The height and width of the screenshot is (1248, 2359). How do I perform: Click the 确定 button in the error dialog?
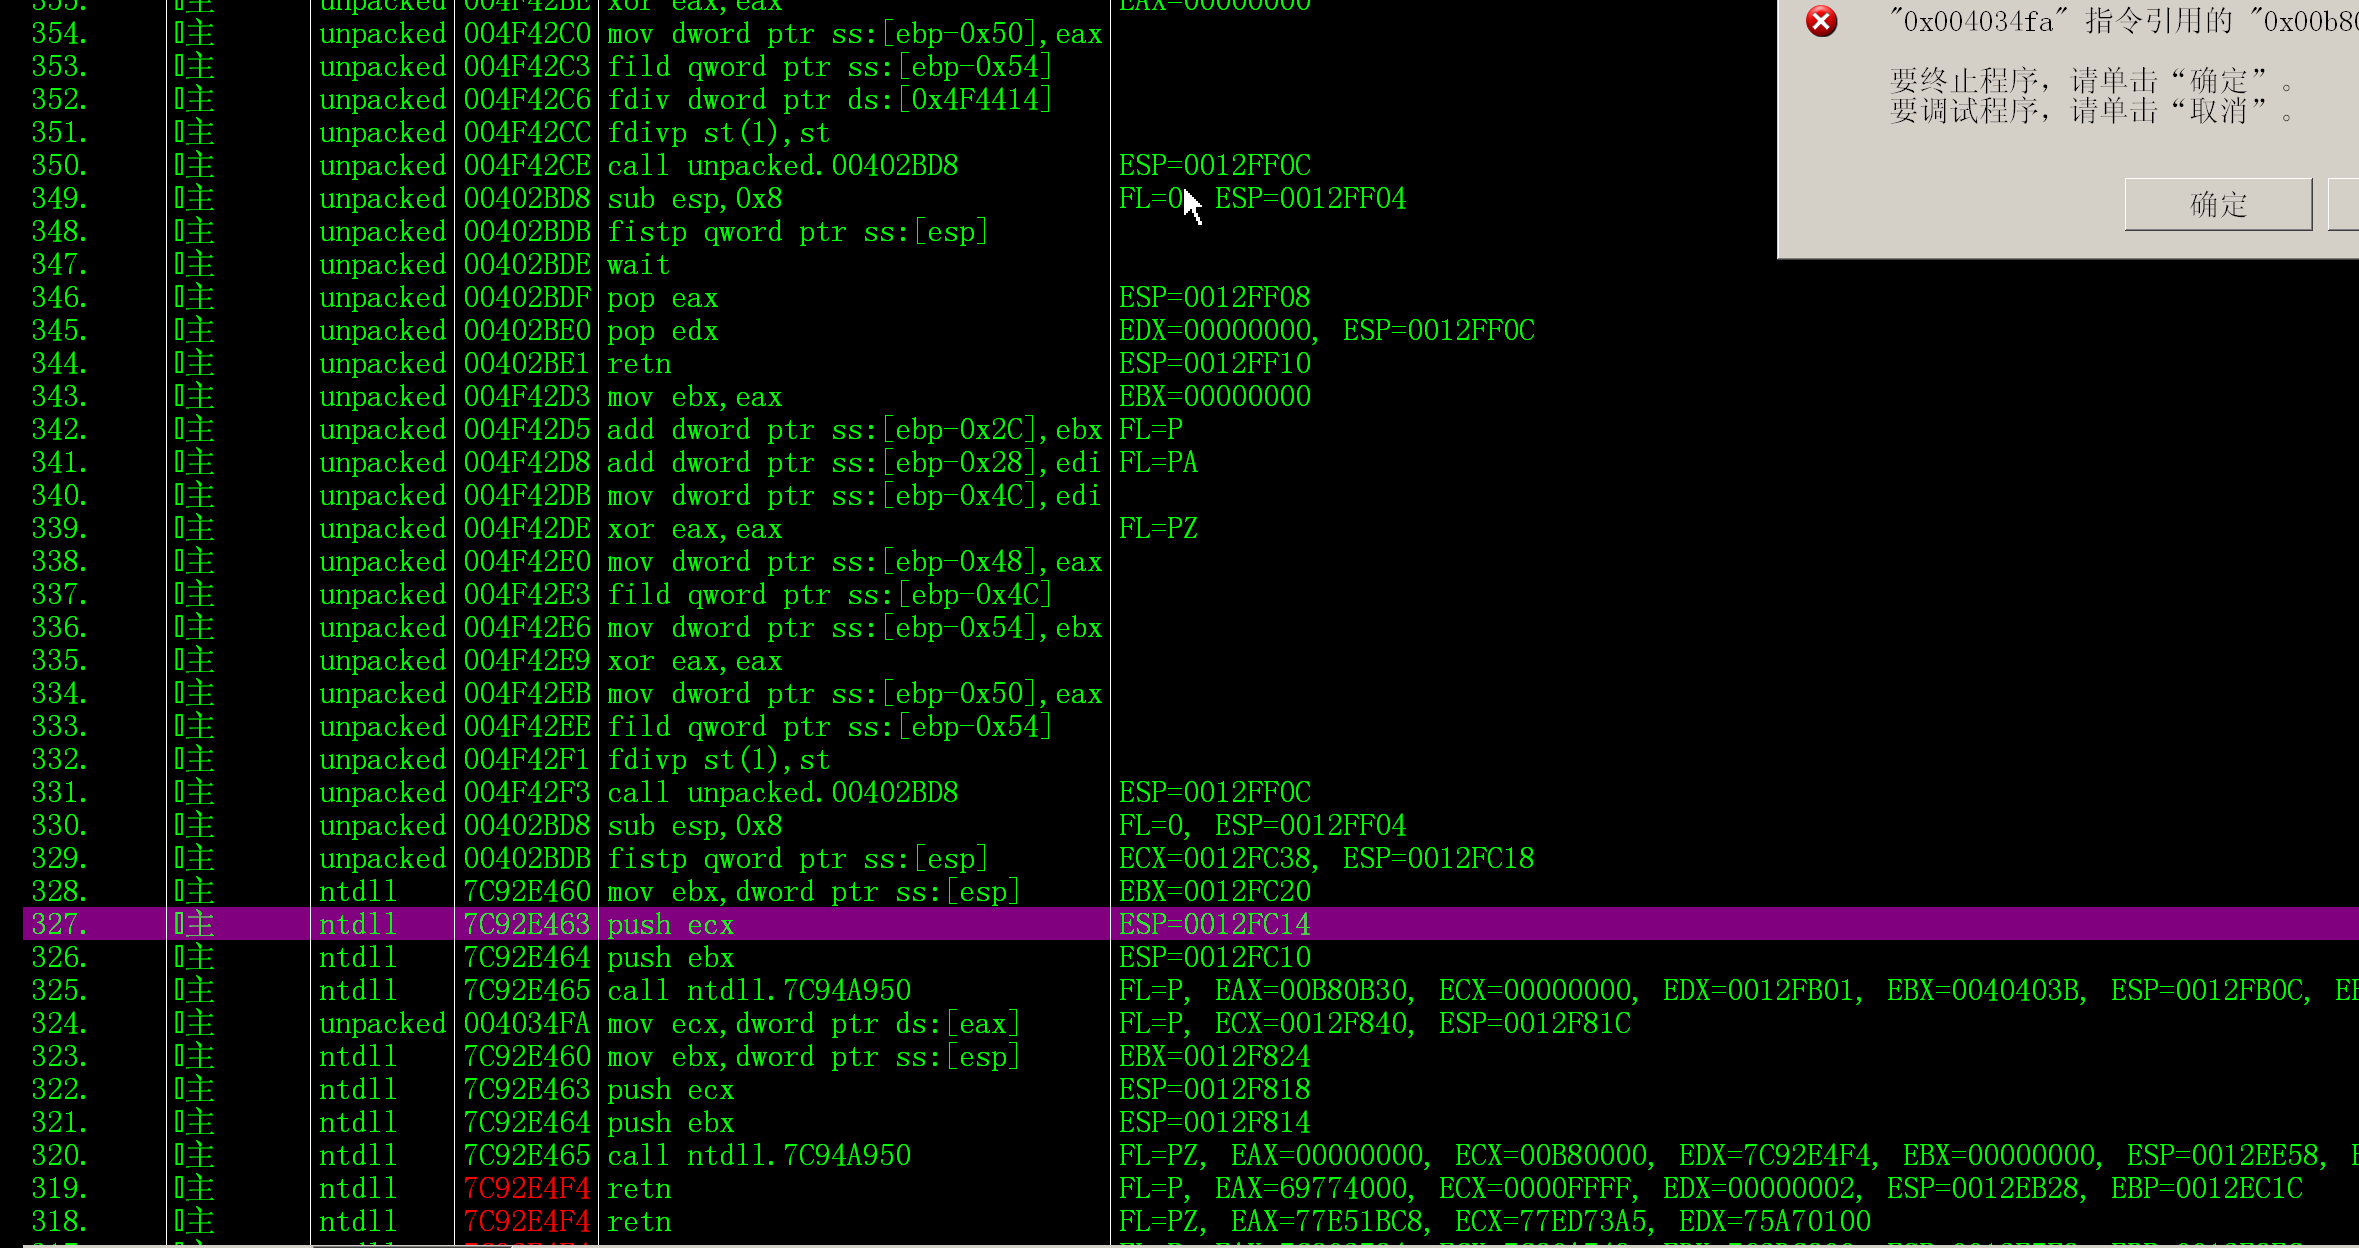(2218, 205)
